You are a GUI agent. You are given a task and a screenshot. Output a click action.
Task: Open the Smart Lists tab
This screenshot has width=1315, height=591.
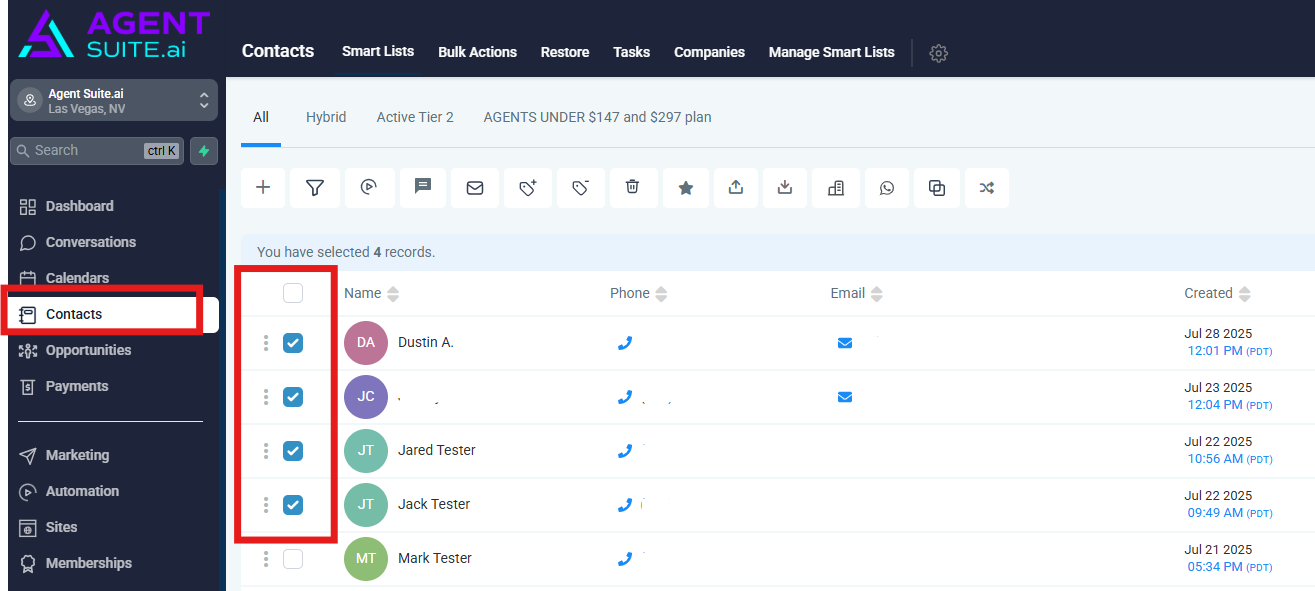point(378,51)
